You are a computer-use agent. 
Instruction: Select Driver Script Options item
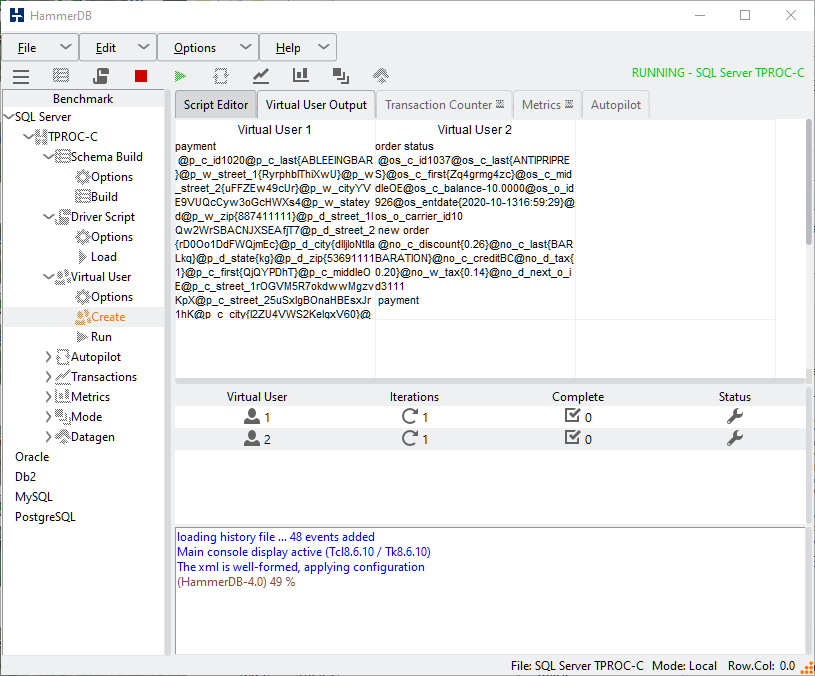[x=104, y=237]
